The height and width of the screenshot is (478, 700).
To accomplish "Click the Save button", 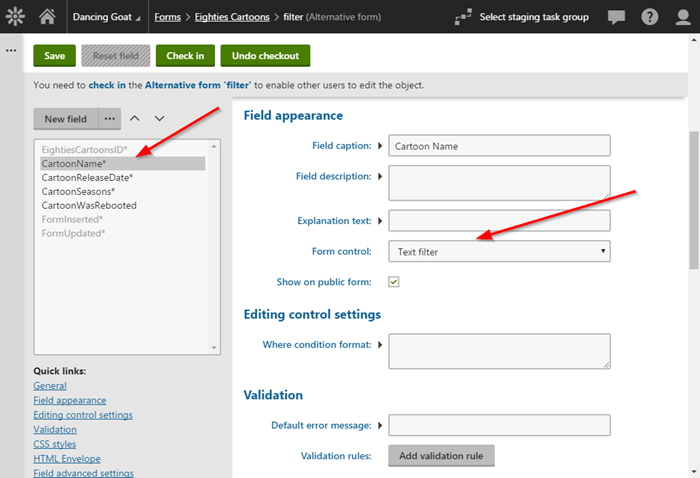I will tap(54, 56).
